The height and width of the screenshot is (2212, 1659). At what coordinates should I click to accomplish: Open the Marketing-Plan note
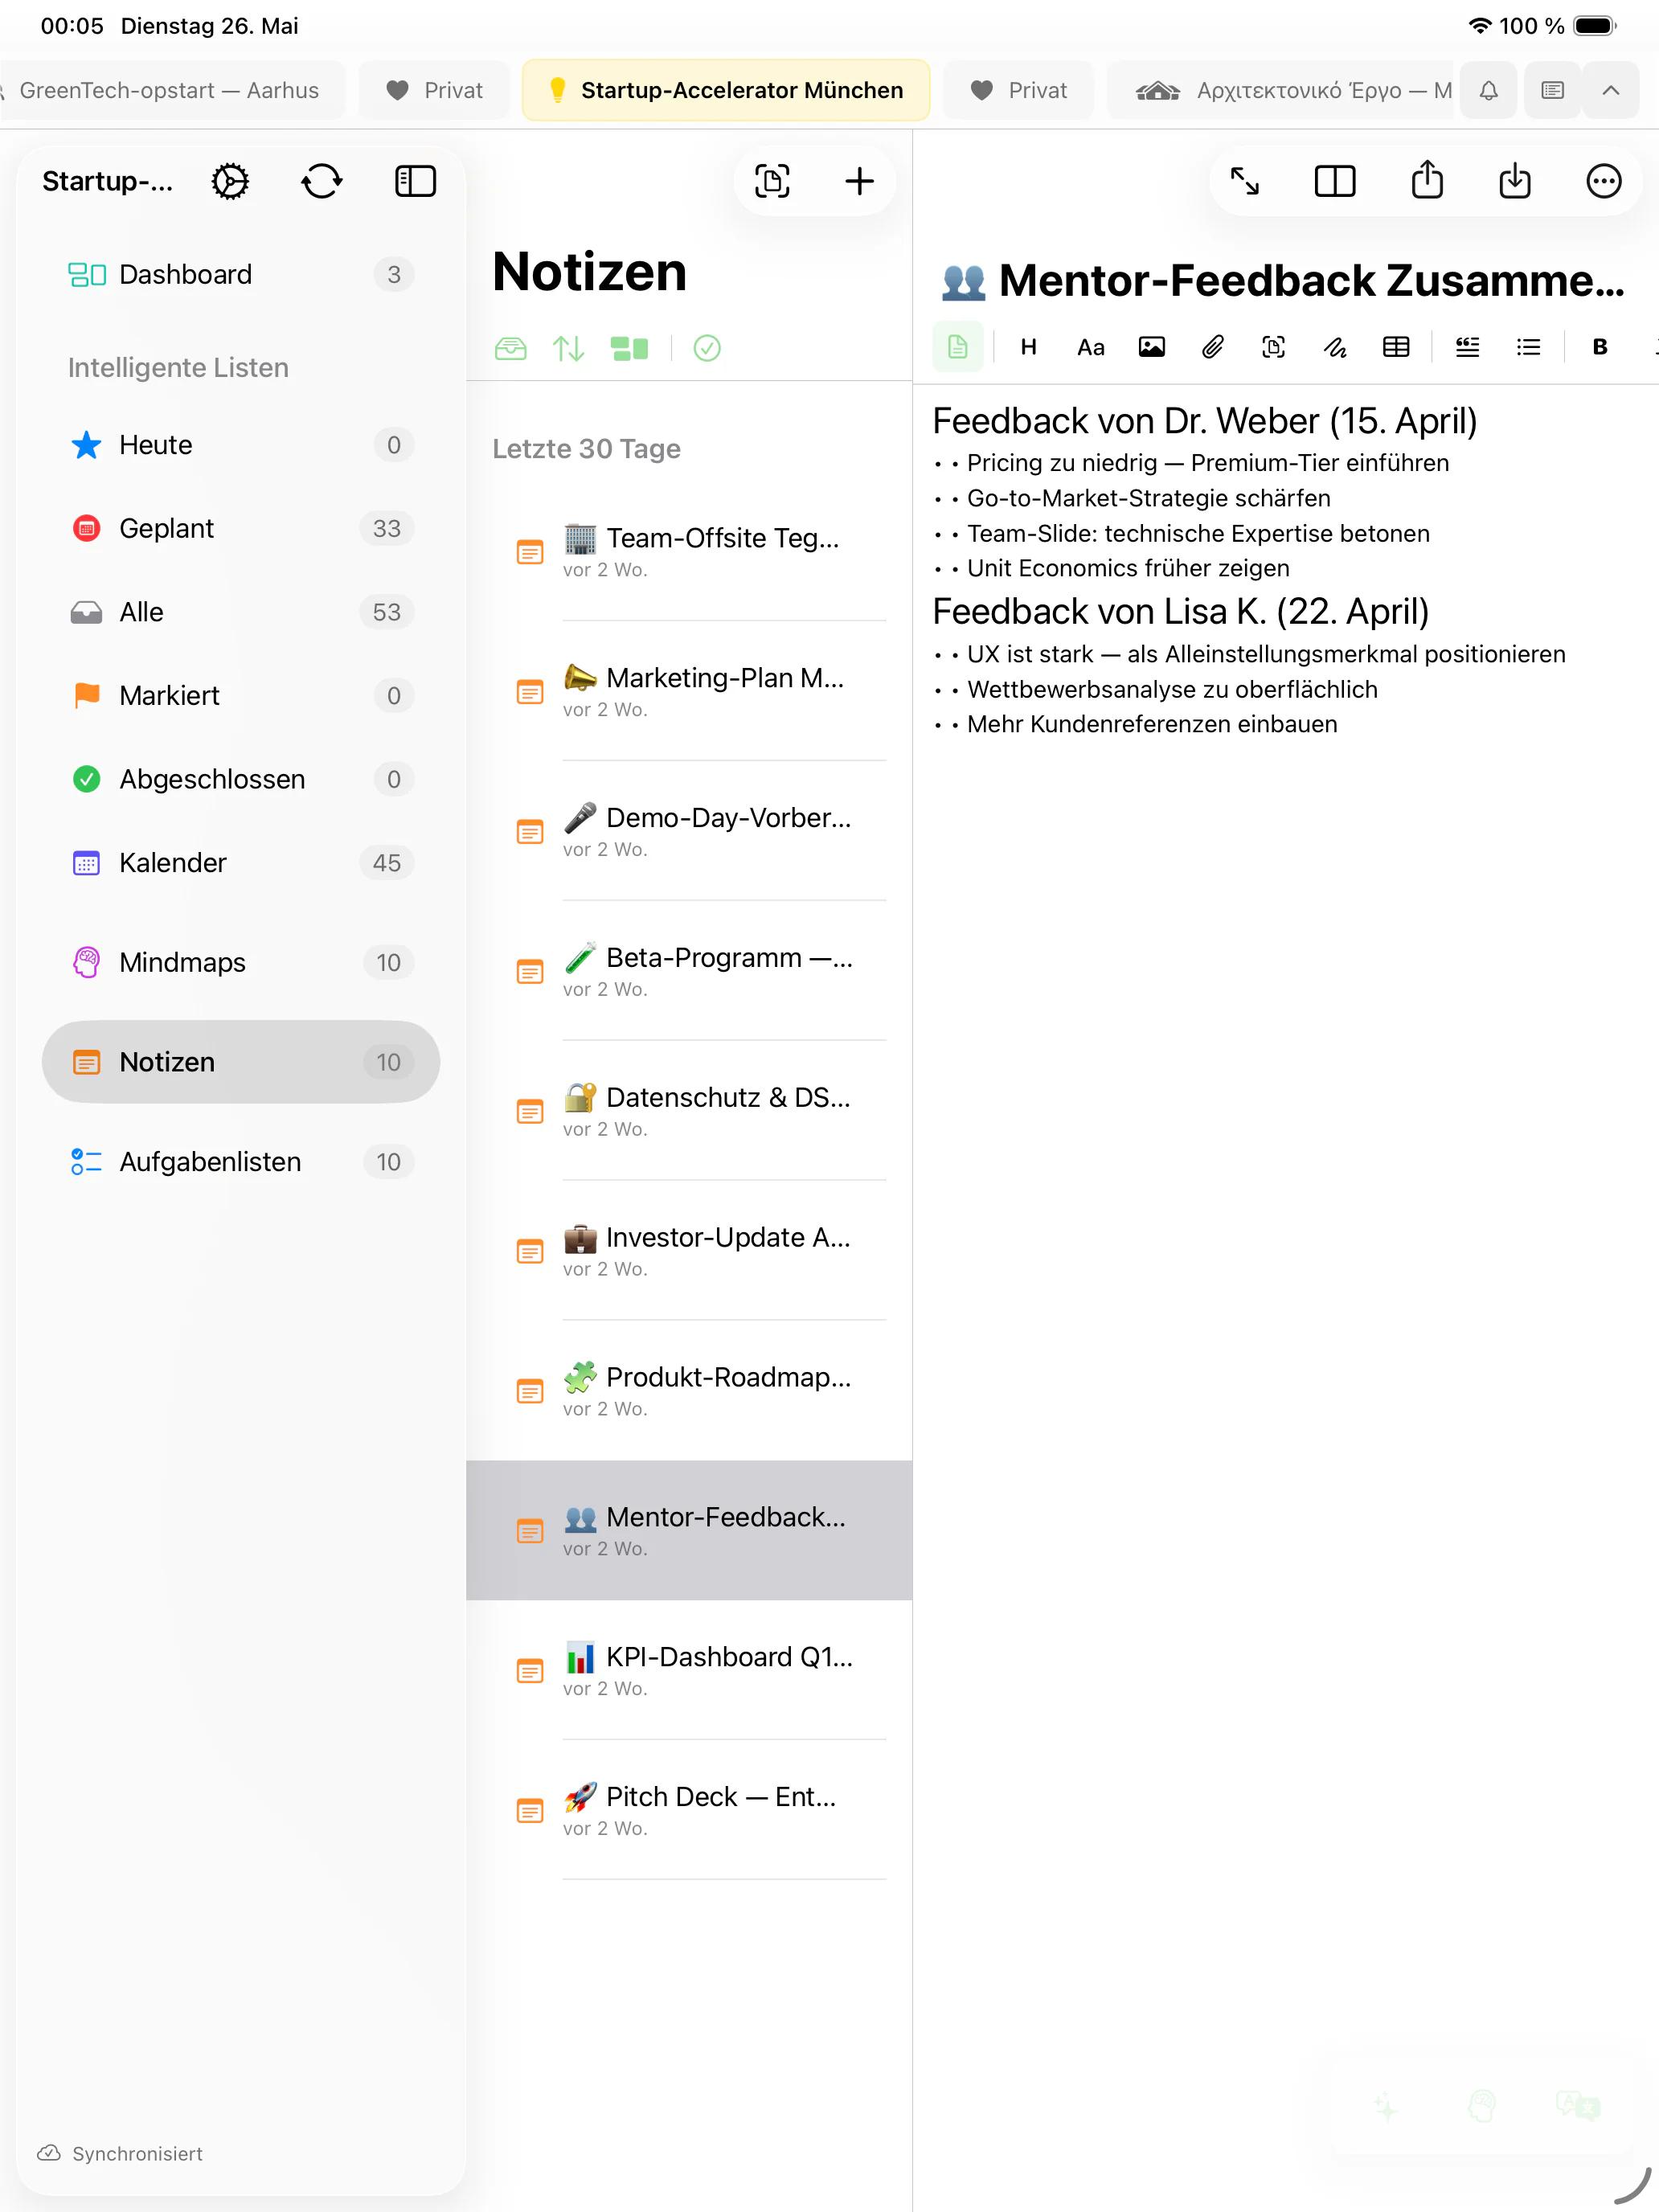pyautogui.click(x=689, y=691)
